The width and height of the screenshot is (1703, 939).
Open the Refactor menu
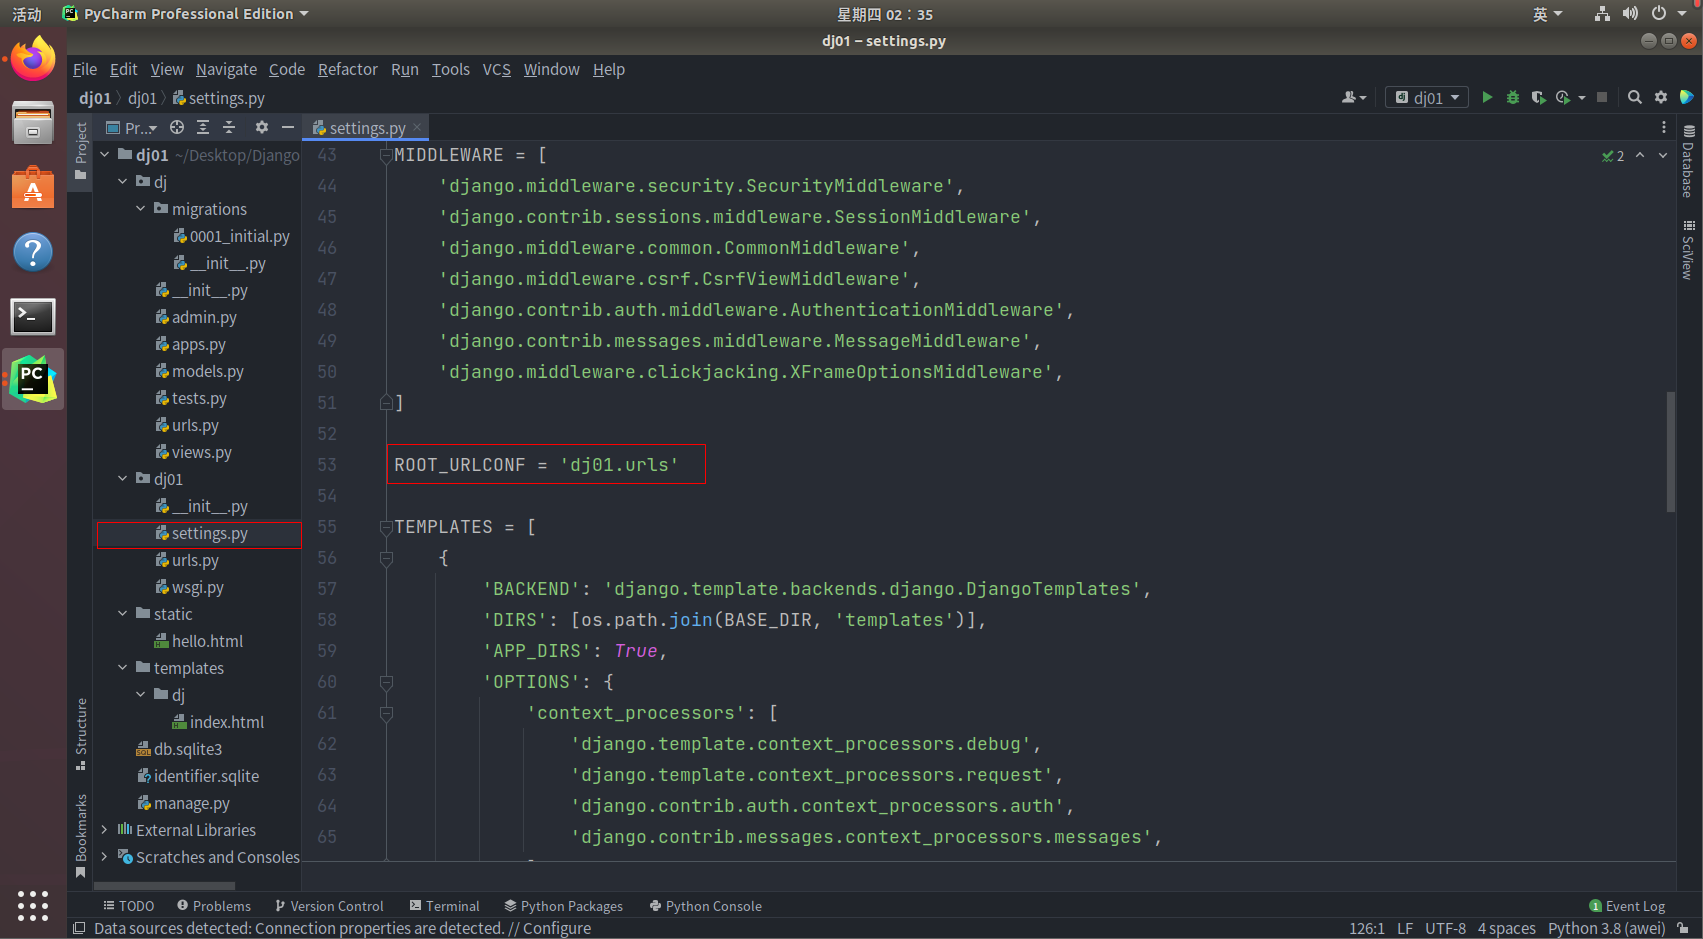coord(348,69)
